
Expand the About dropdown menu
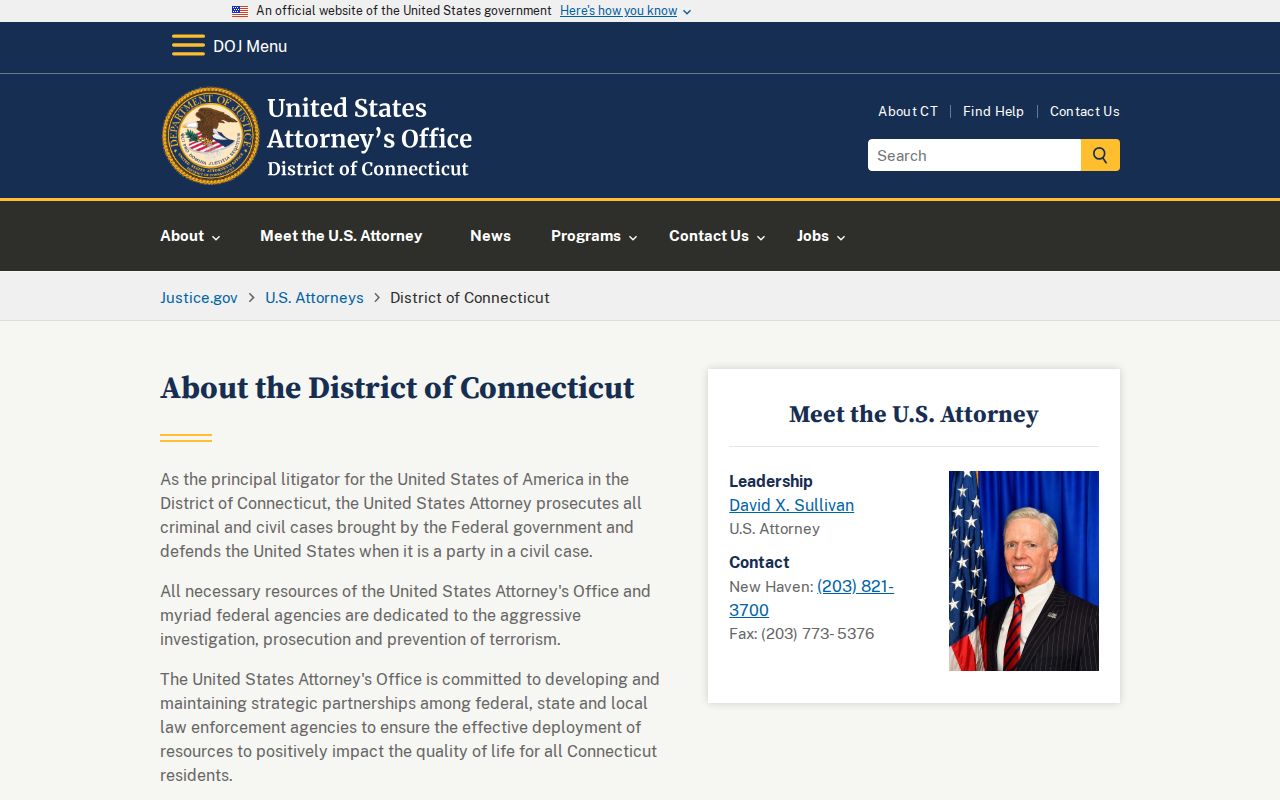190,236
